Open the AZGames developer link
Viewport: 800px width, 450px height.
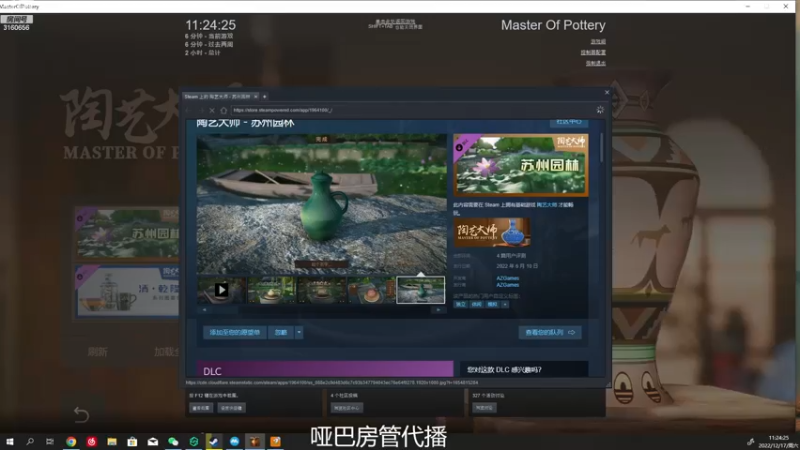pyautogui.click(x=508, y=278)
